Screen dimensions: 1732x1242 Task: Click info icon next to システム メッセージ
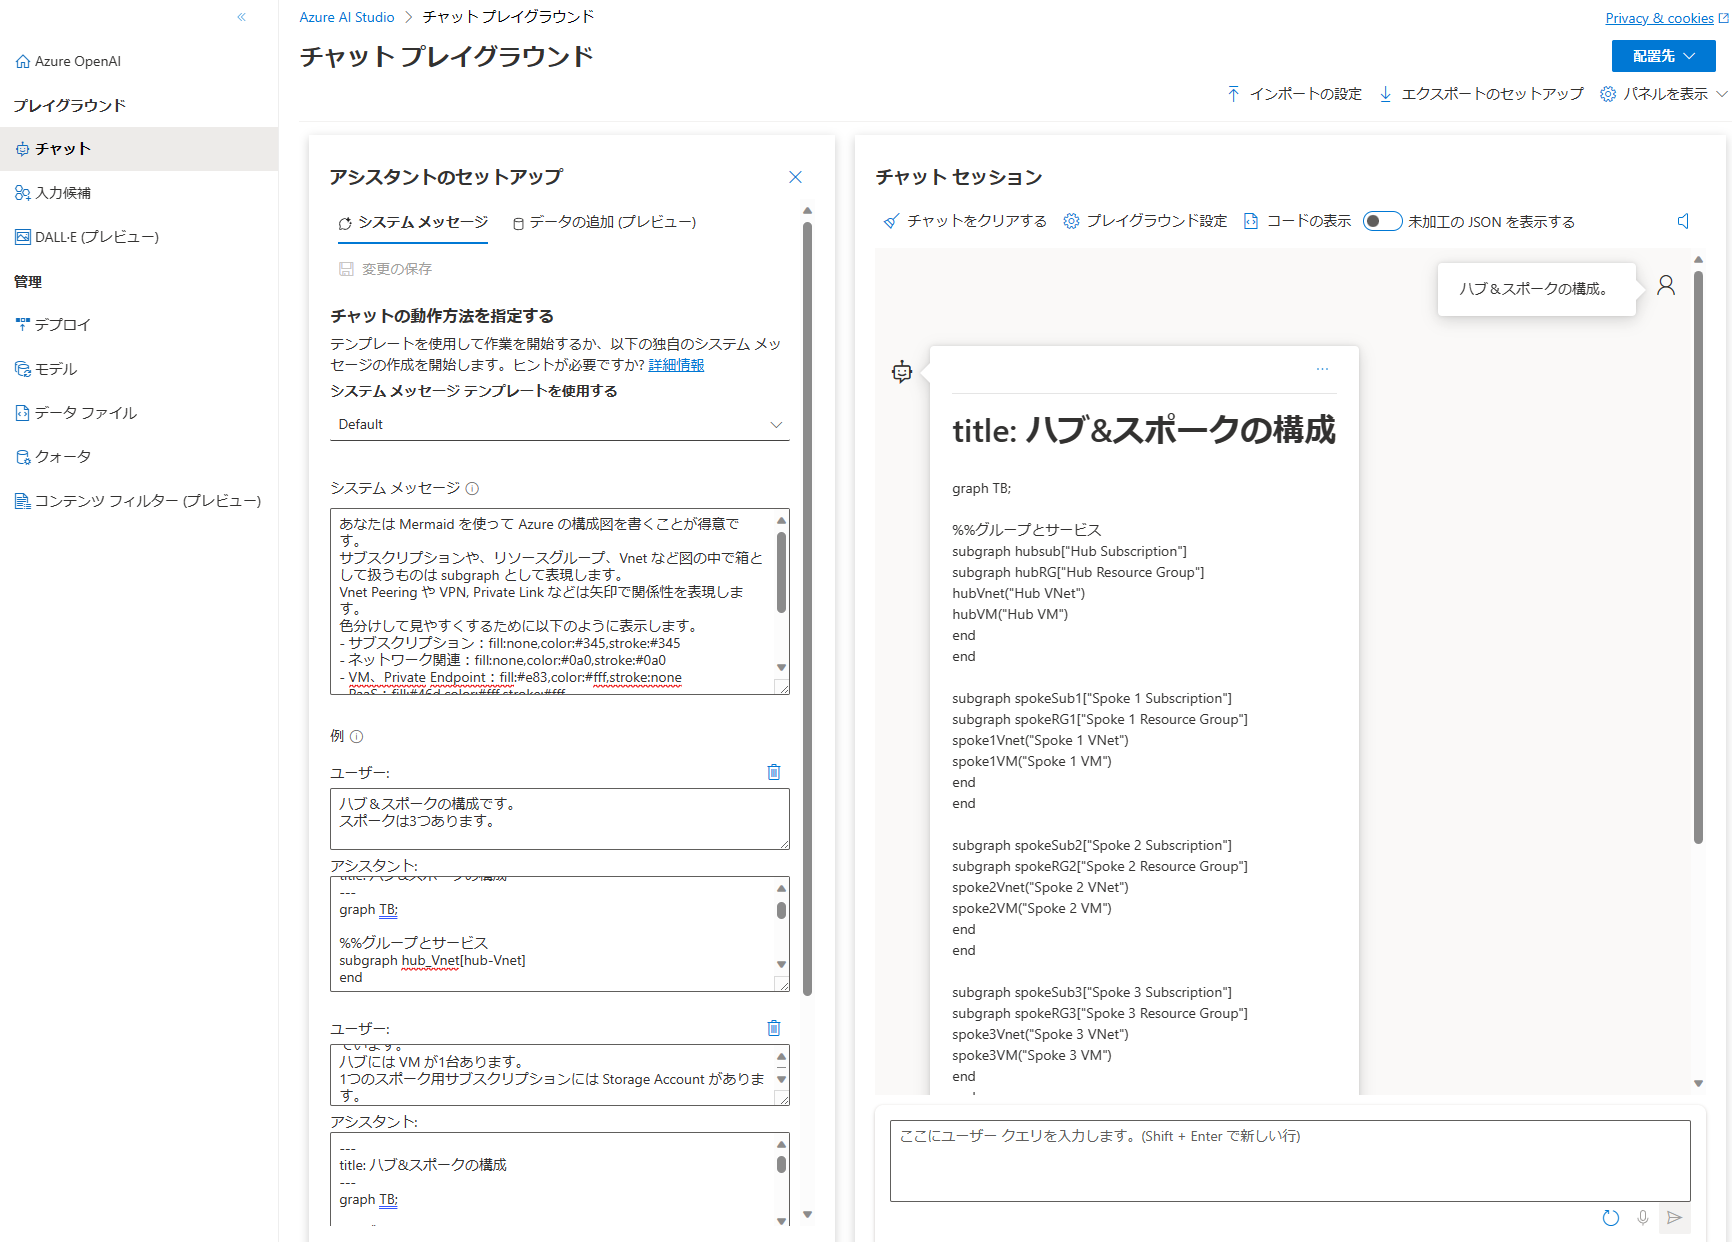tap(472, 489)
